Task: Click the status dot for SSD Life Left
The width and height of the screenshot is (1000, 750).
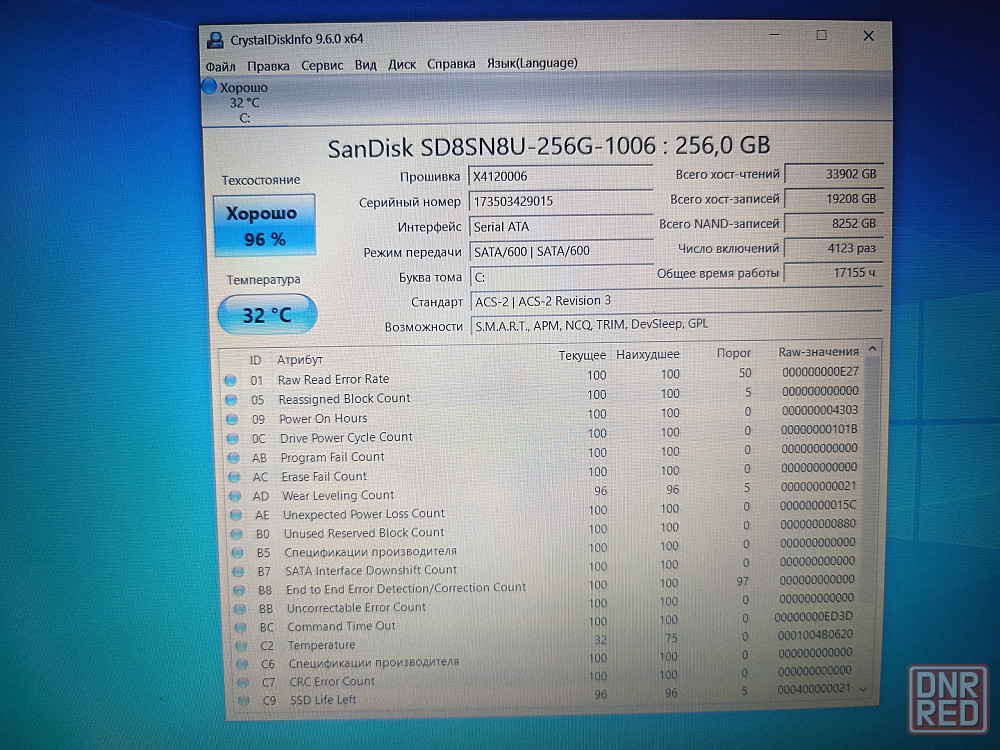Action: pos(243,701)
